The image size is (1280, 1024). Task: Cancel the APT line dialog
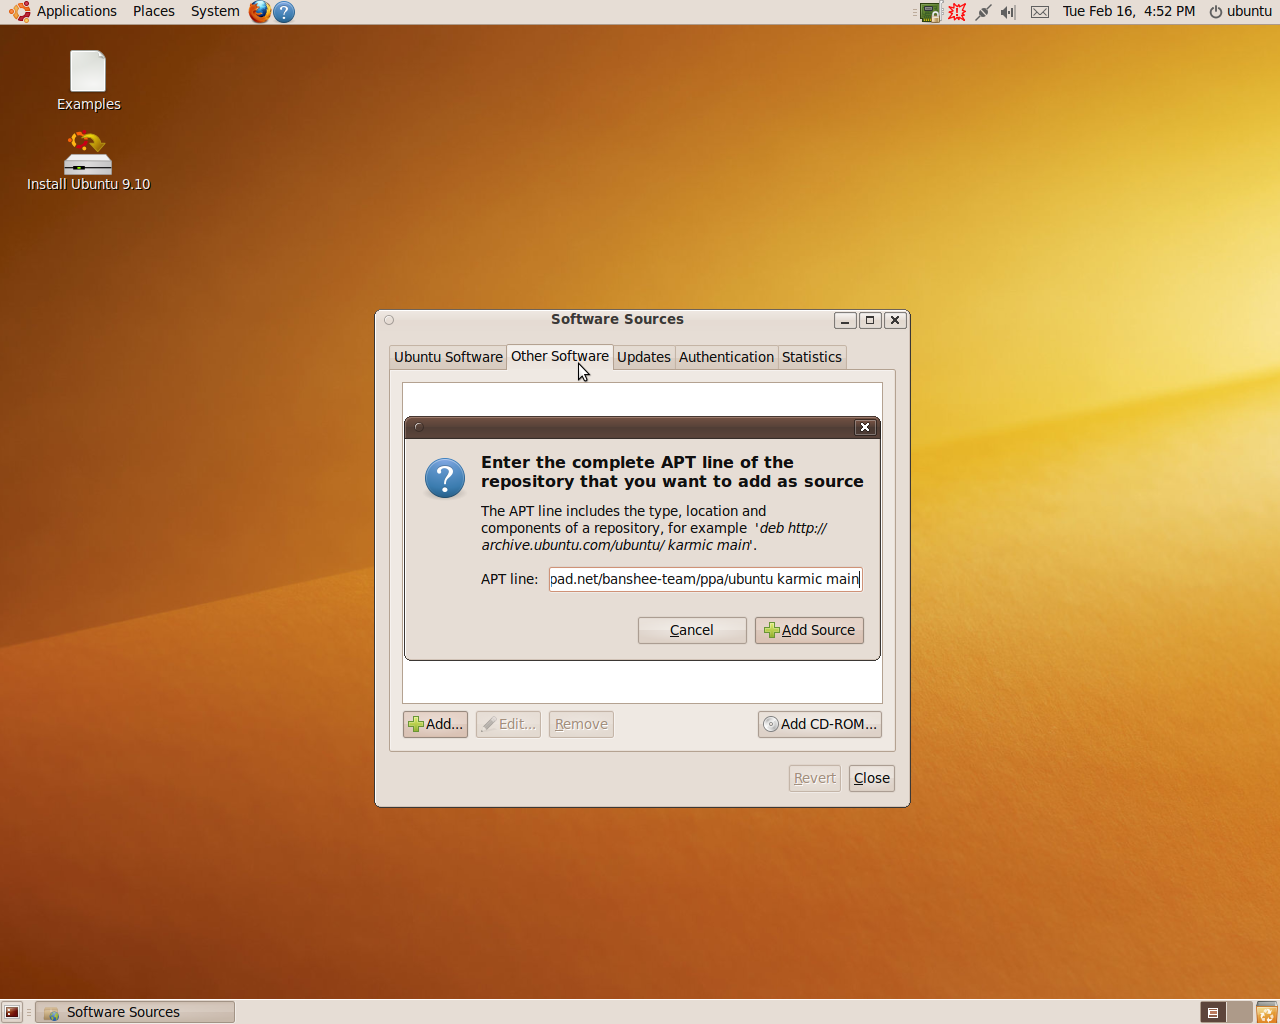(x=692, y=630)
